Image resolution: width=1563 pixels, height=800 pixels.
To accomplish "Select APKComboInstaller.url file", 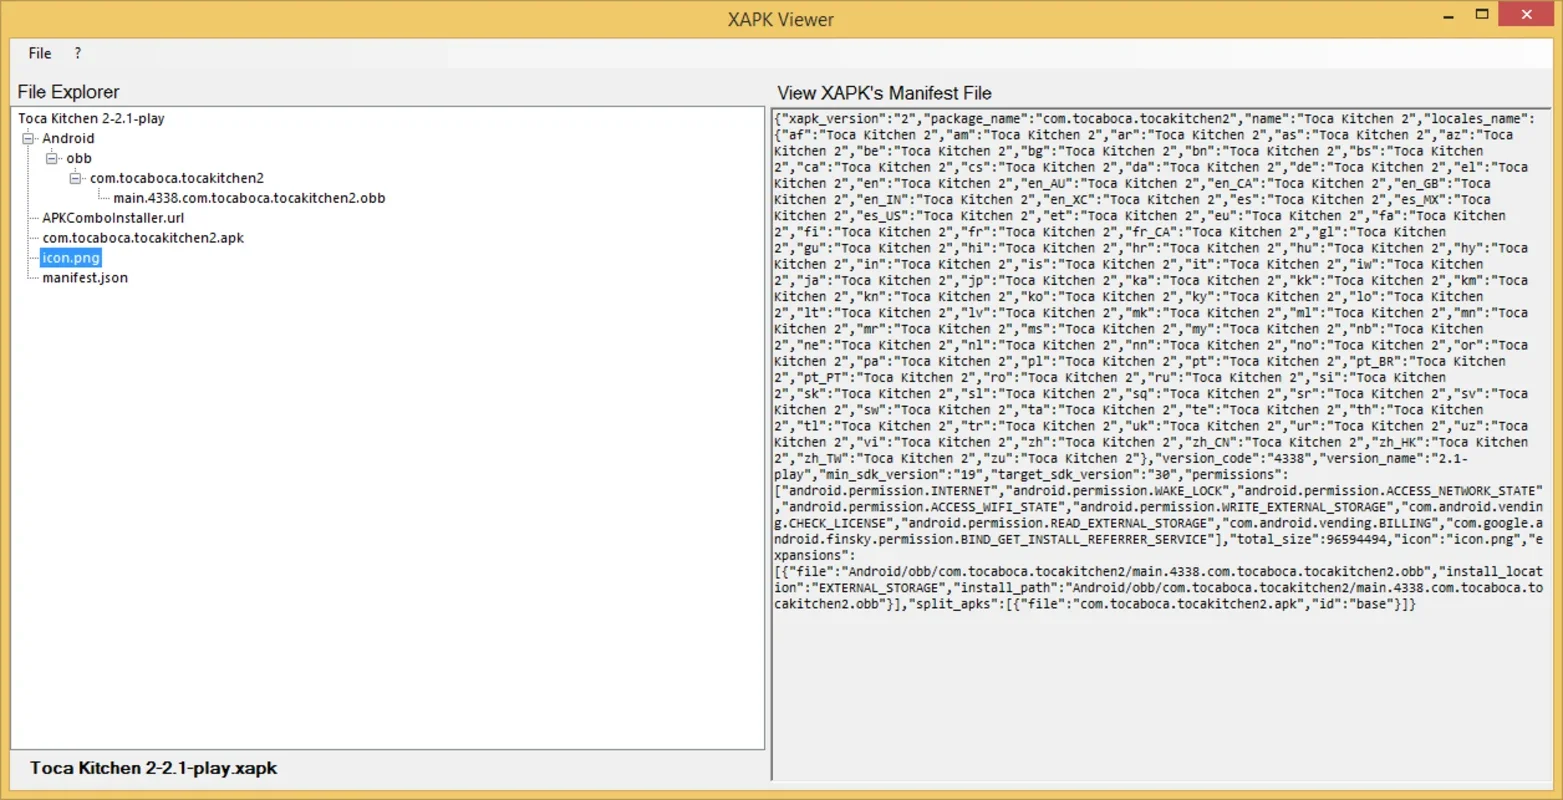I will point(113,218).
